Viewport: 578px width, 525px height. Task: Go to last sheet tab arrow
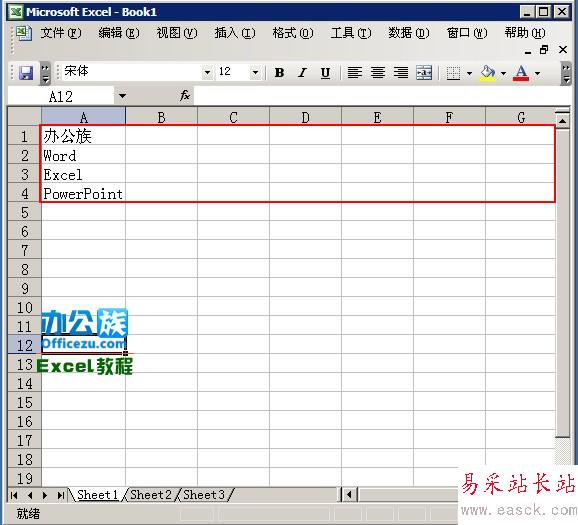coord(61,495)
